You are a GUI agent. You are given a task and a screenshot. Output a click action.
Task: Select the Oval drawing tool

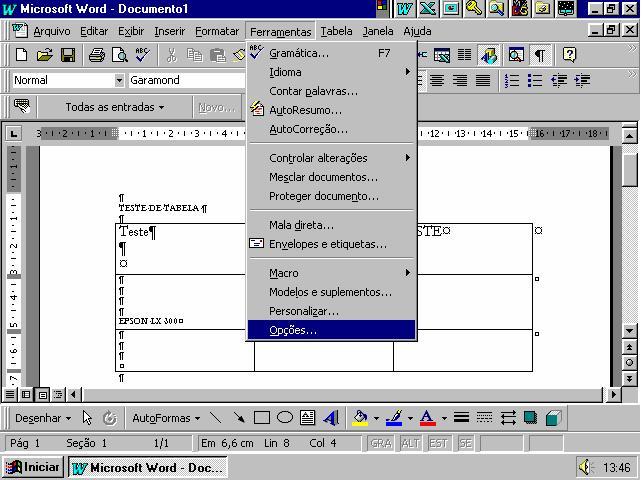coord(285,418)
